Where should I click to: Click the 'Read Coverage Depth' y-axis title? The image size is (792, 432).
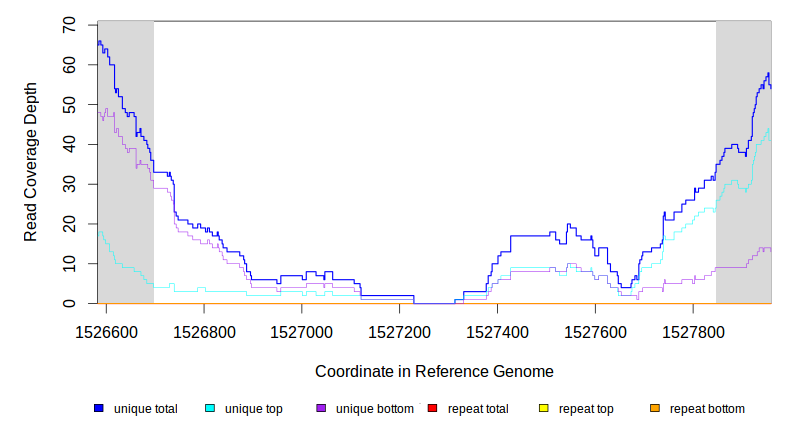point(31,162)
